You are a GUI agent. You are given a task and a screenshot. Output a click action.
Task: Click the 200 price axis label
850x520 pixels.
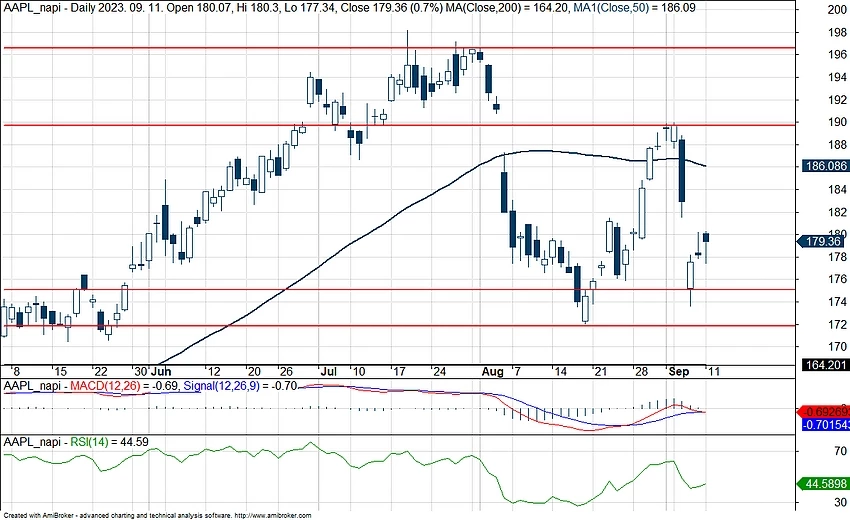[837, 9]
